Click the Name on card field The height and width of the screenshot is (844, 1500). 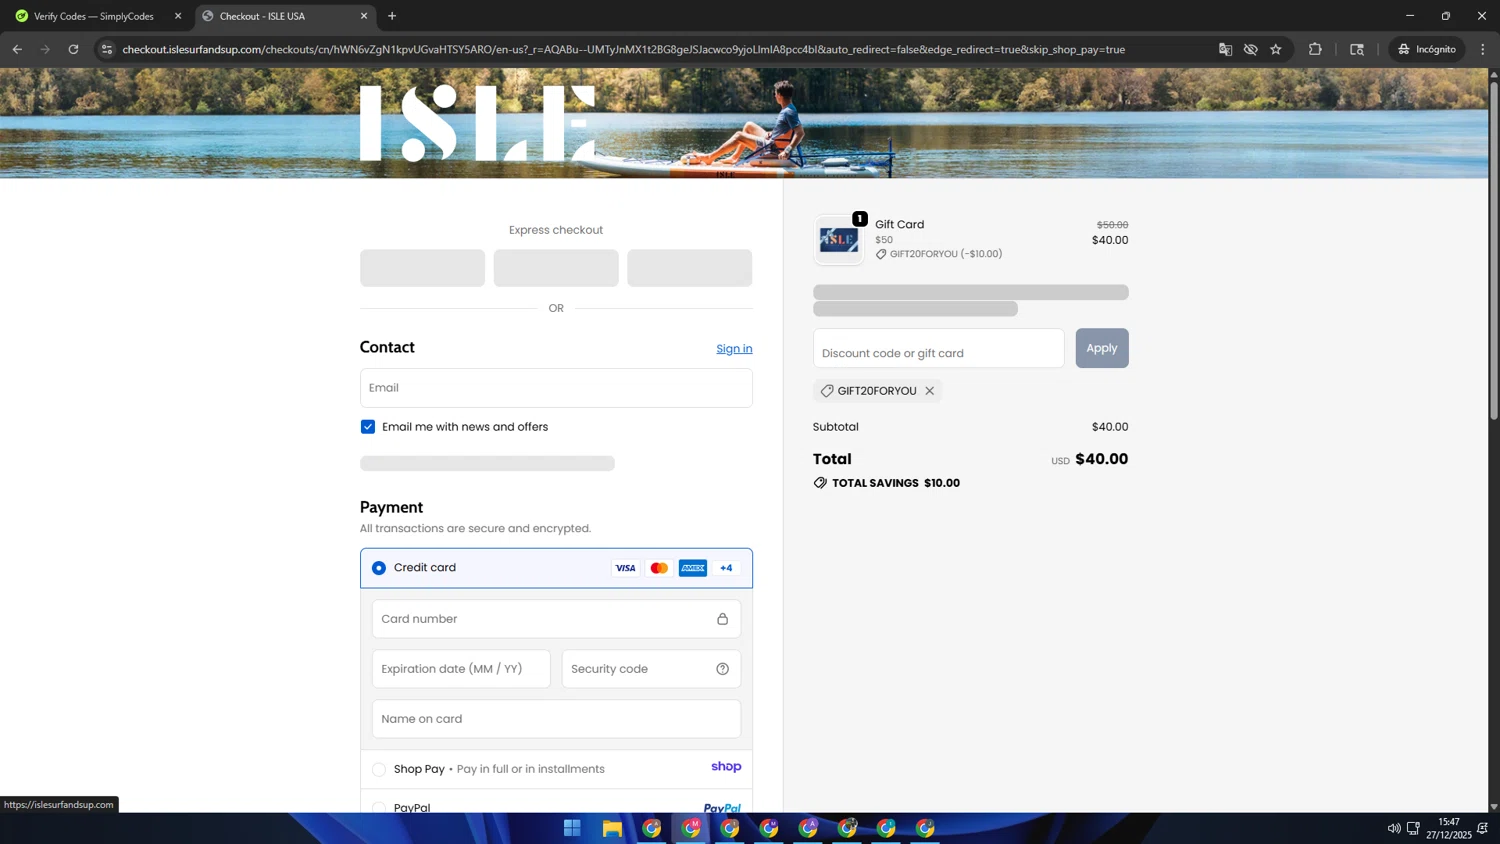point(556,719)
